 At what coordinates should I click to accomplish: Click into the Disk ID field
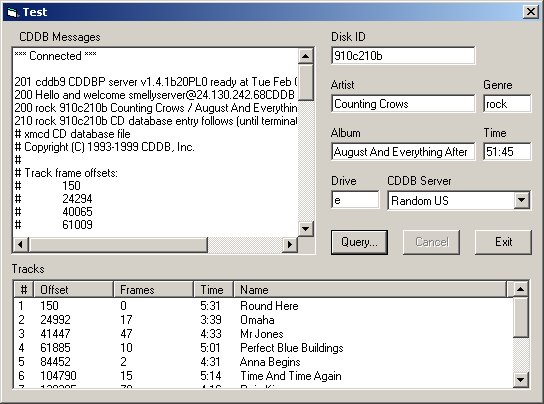coord(403,56)
